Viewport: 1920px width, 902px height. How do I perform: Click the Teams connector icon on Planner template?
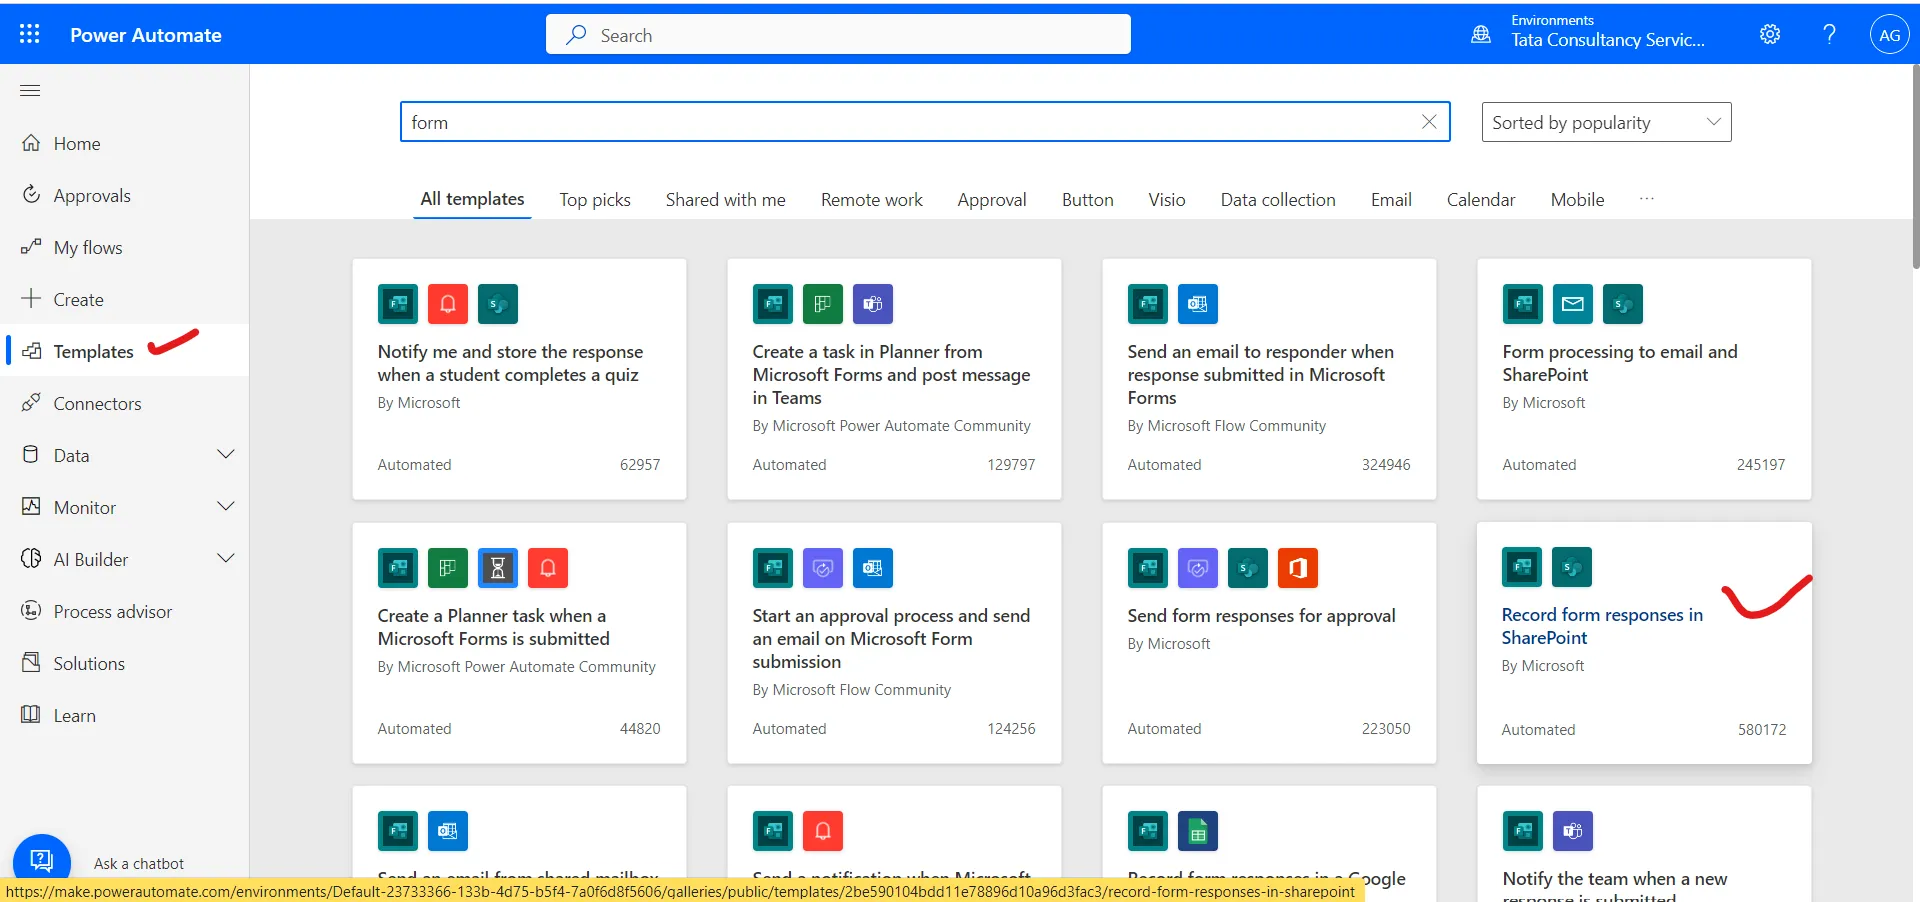pos(872,304)
